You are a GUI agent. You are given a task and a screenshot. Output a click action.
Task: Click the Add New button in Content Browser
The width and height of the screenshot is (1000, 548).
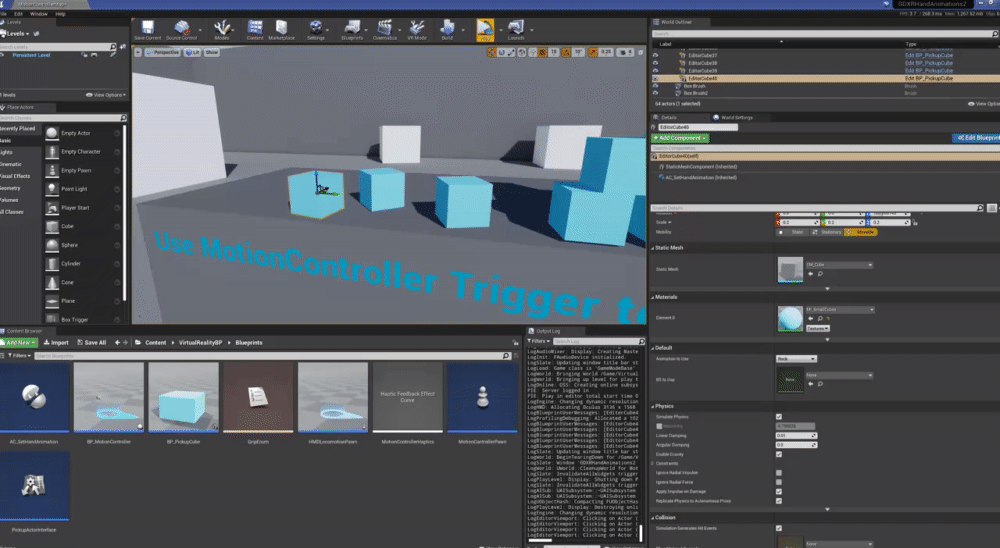click(x=19, y=343)
